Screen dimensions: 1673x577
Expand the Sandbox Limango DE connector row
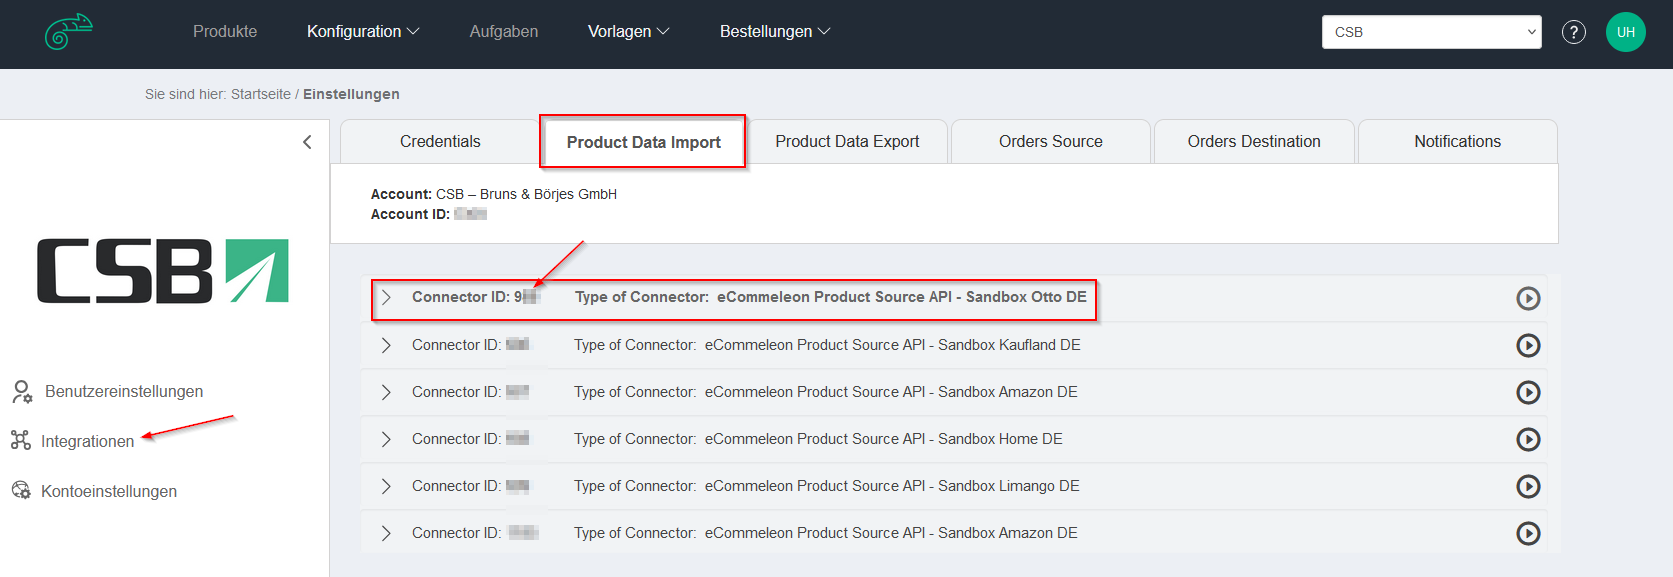[386, 486]
